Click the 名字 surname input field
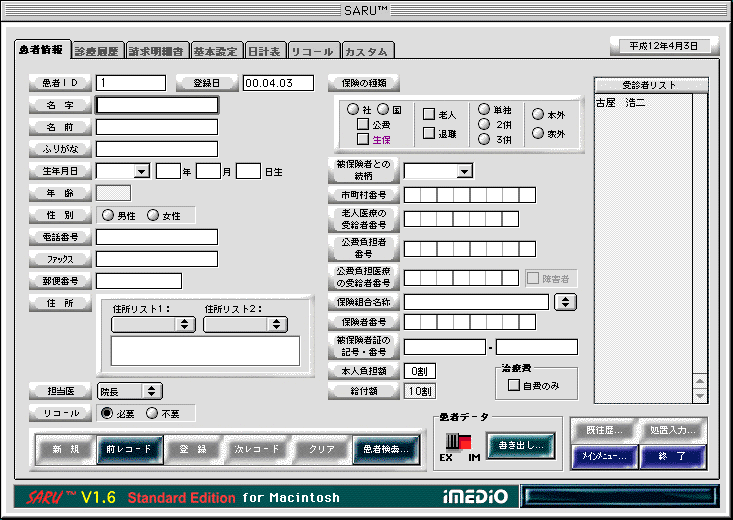Screen dimensions: 733x520 tap(157, 105)
